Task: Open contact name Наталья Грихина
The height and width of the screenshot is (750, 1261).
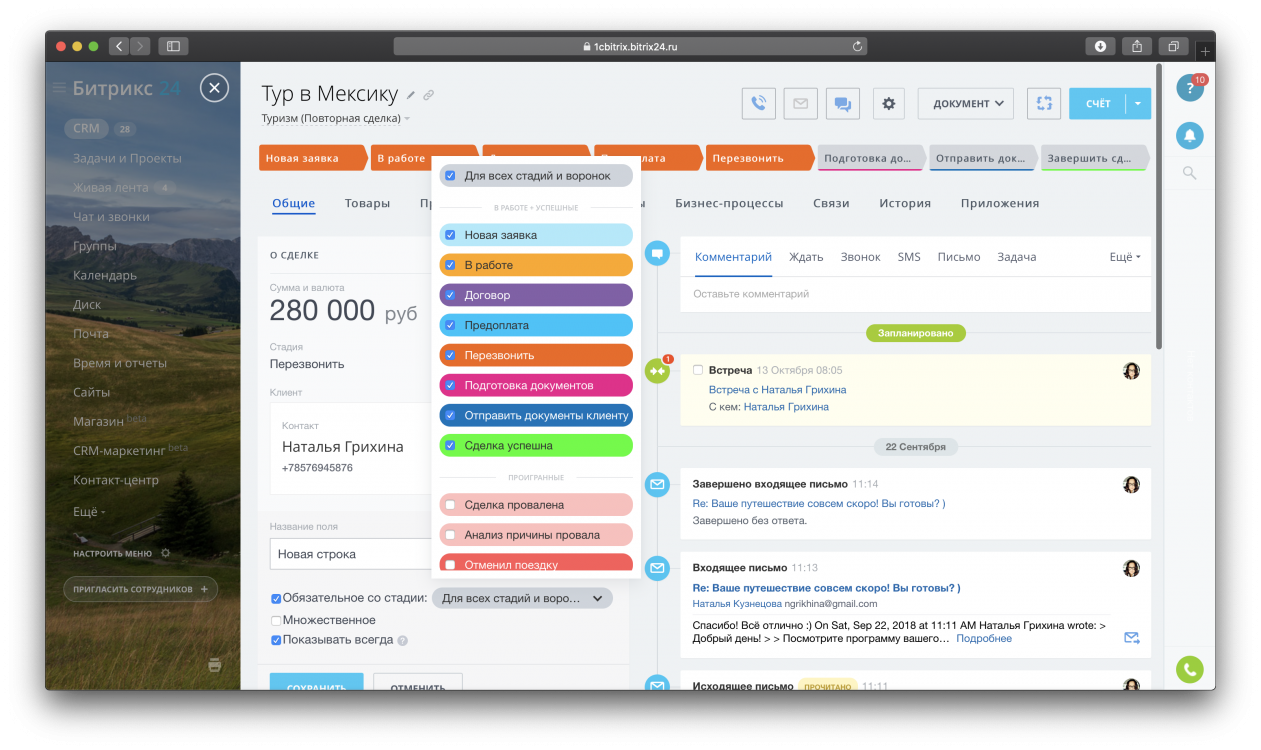Action: click(342, 447)
